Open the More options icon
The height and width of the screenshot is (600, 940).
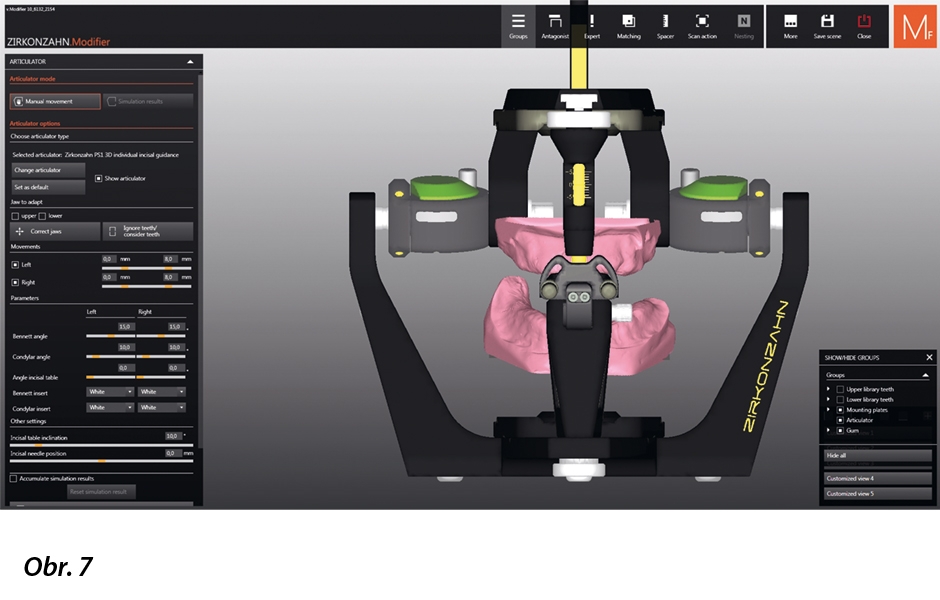click(790, 26)
